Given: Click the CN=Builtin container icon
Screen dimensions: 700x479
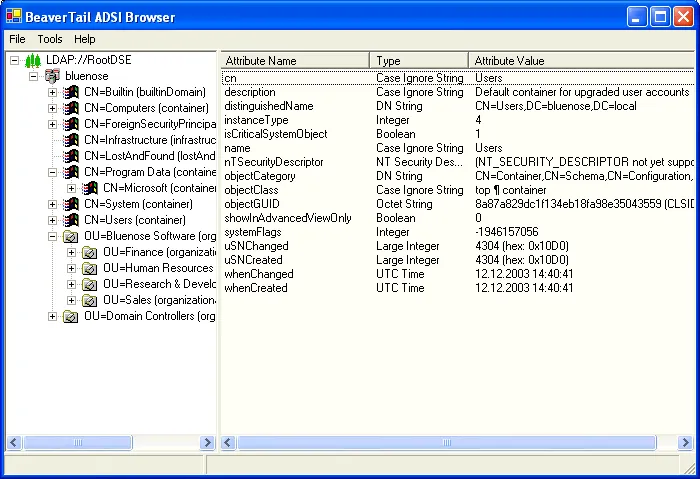Looking at the screenshot, I should pos(71,92).
